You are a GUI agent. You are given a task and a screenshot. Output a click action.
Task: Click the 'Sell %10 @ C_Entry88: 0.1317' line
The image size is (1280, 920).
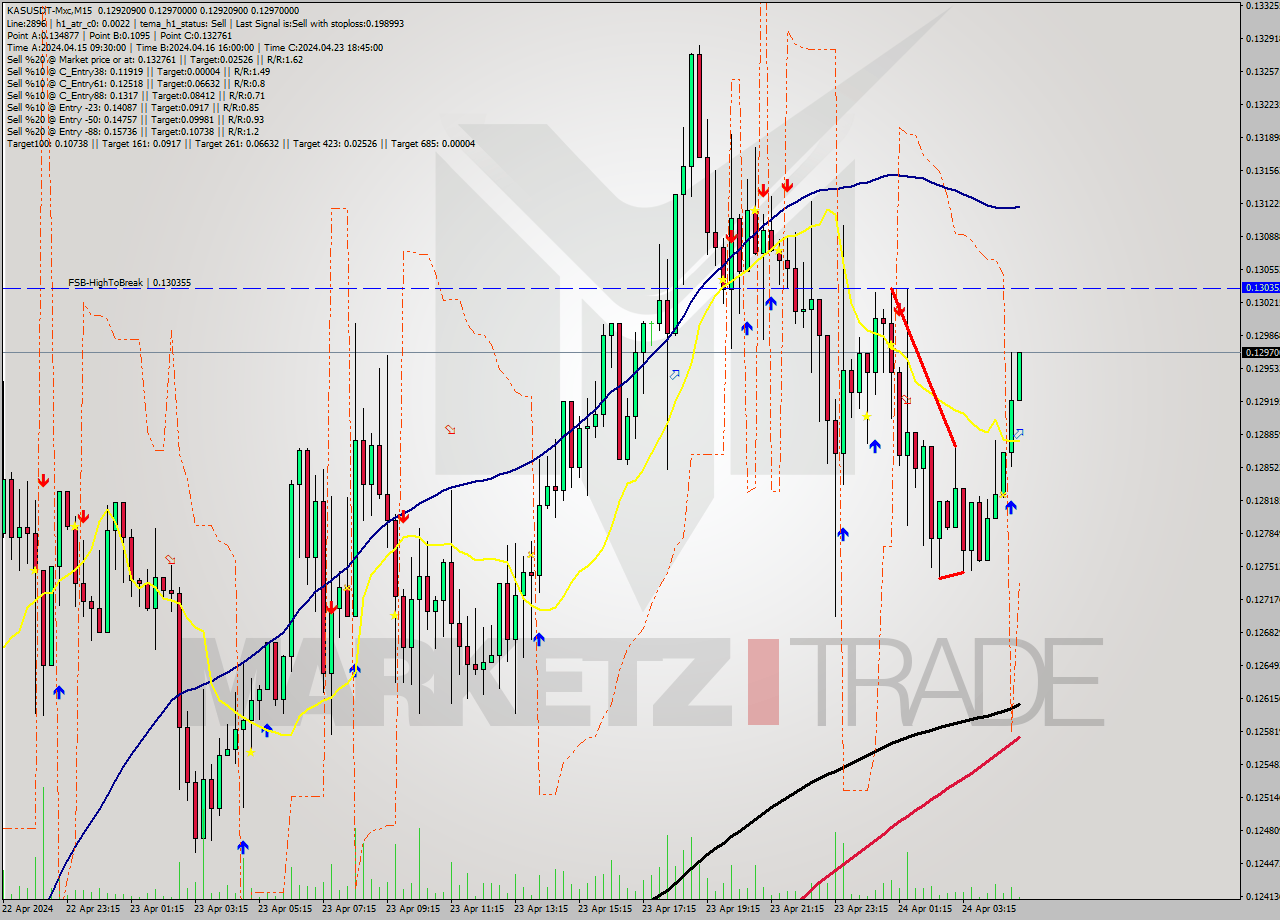pyautogui.click(x=135, y=95)
